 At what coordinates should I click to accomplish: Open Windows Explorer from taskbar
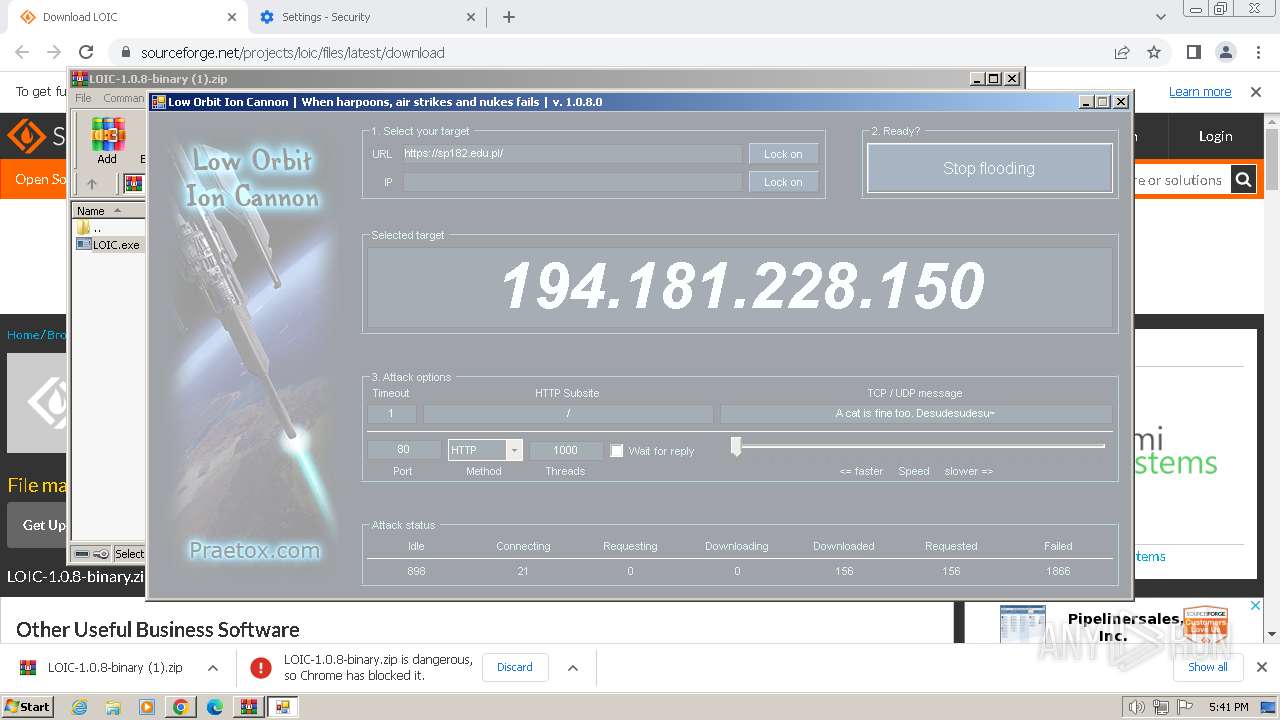[113, 707]
